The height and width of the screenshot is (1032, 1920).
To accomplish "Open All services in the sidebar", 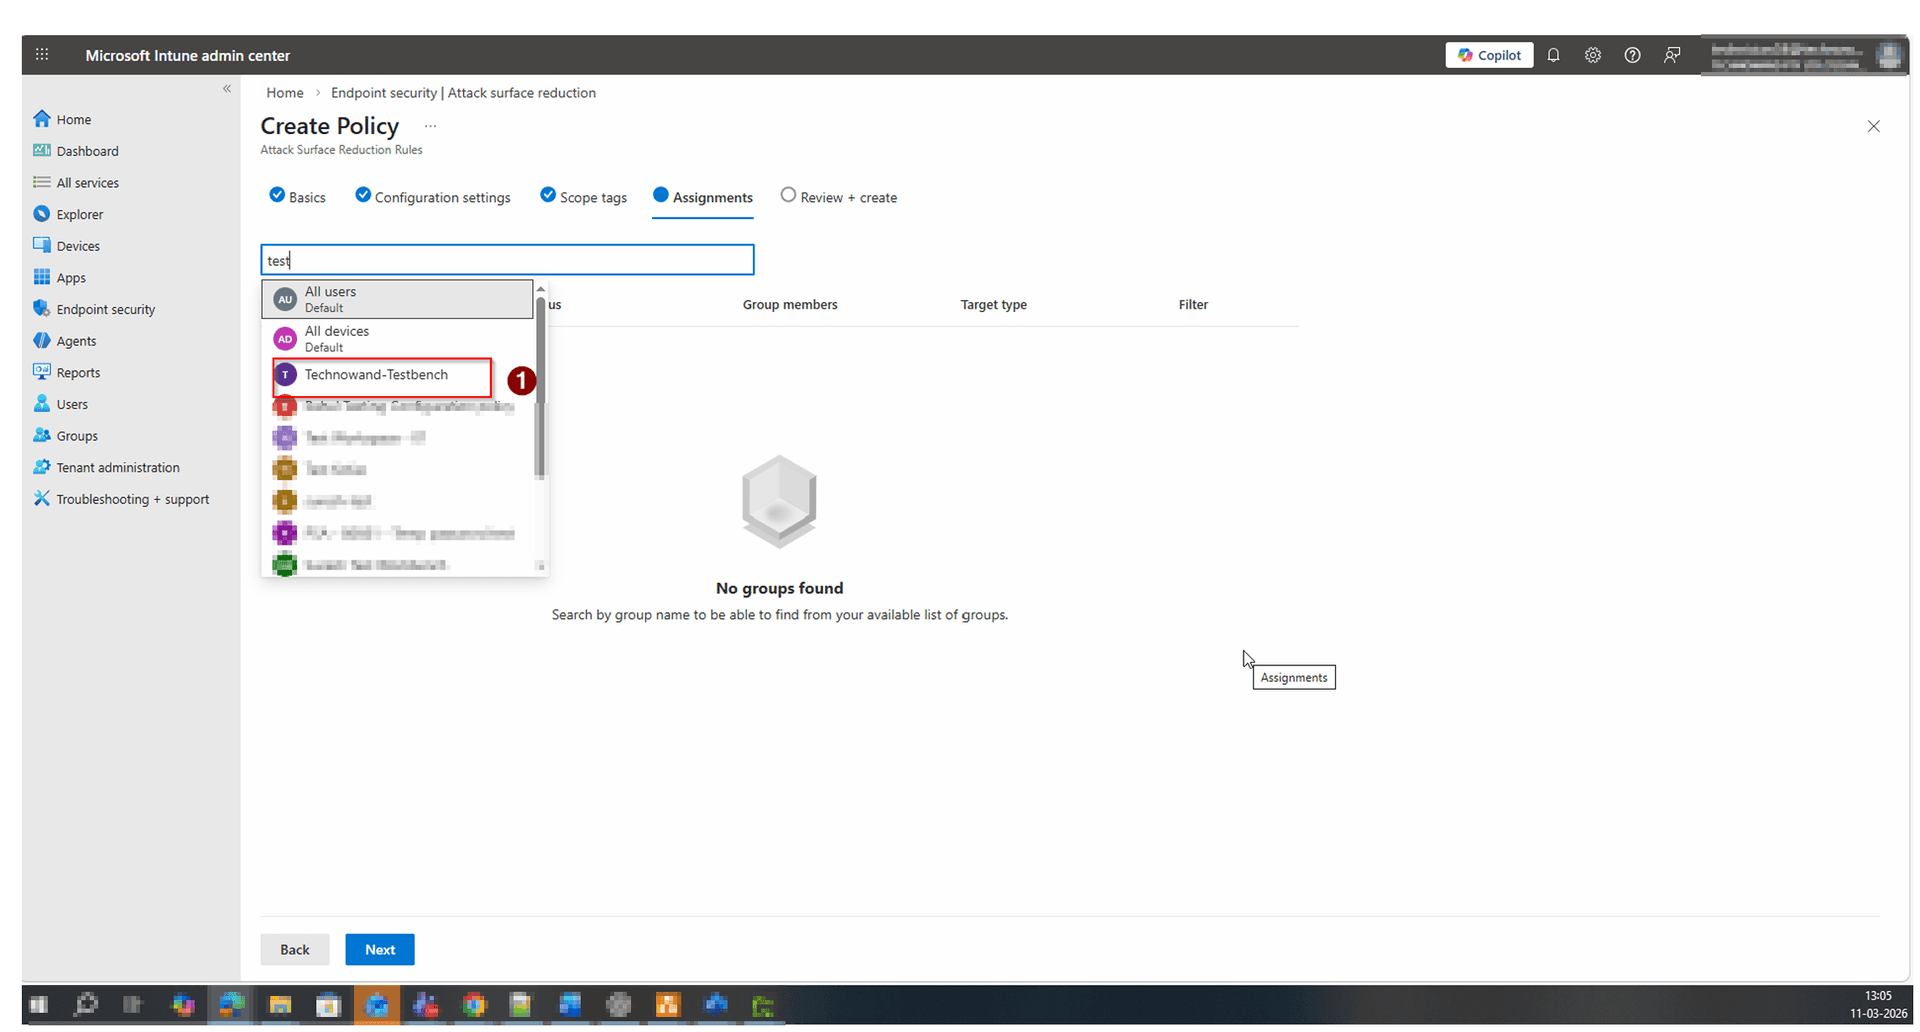I will [x=76, y=183].
